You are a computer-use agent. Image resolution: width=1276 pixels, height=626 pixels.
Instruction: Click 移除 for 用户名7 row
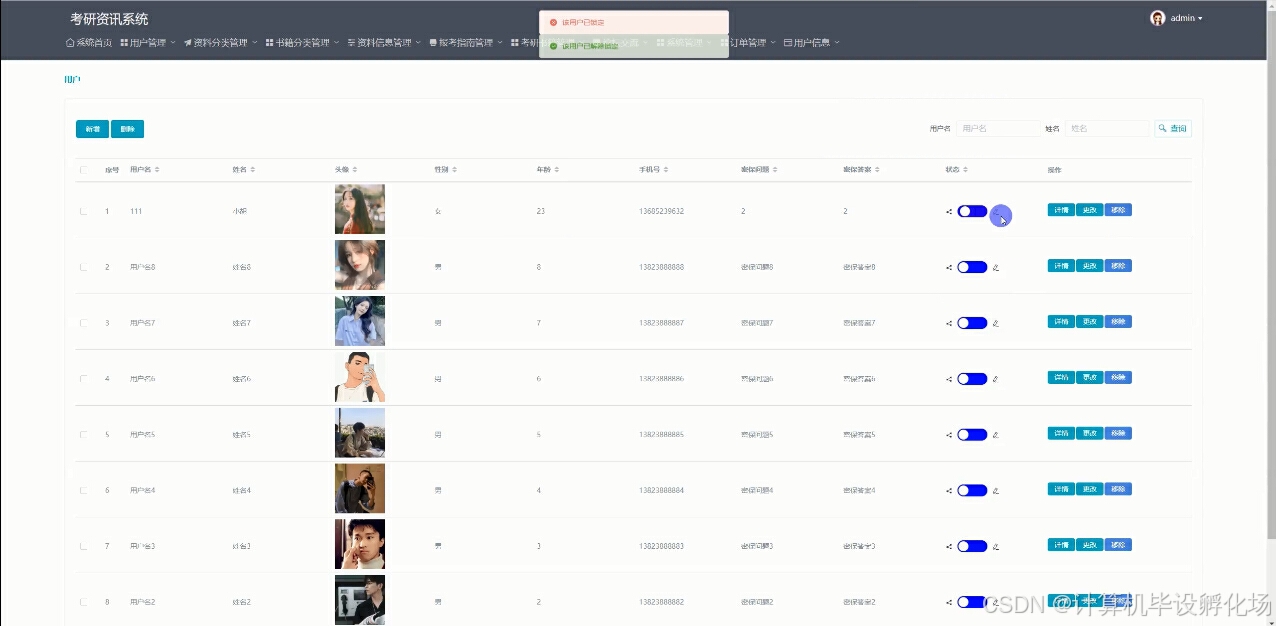[1118, 322]
